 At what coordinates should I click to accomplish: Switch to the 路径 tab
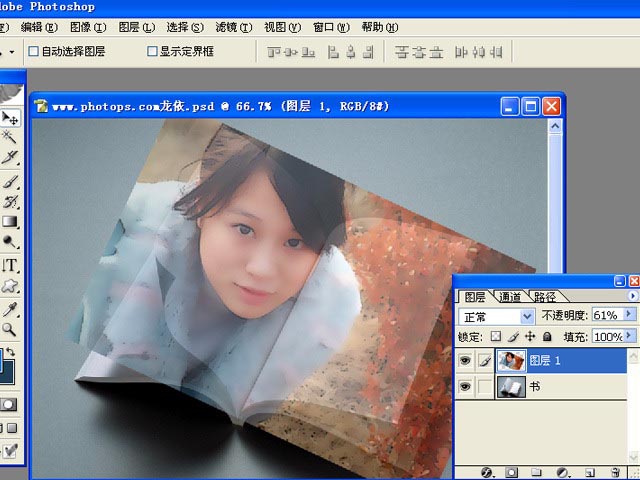[x=545, y=297]
